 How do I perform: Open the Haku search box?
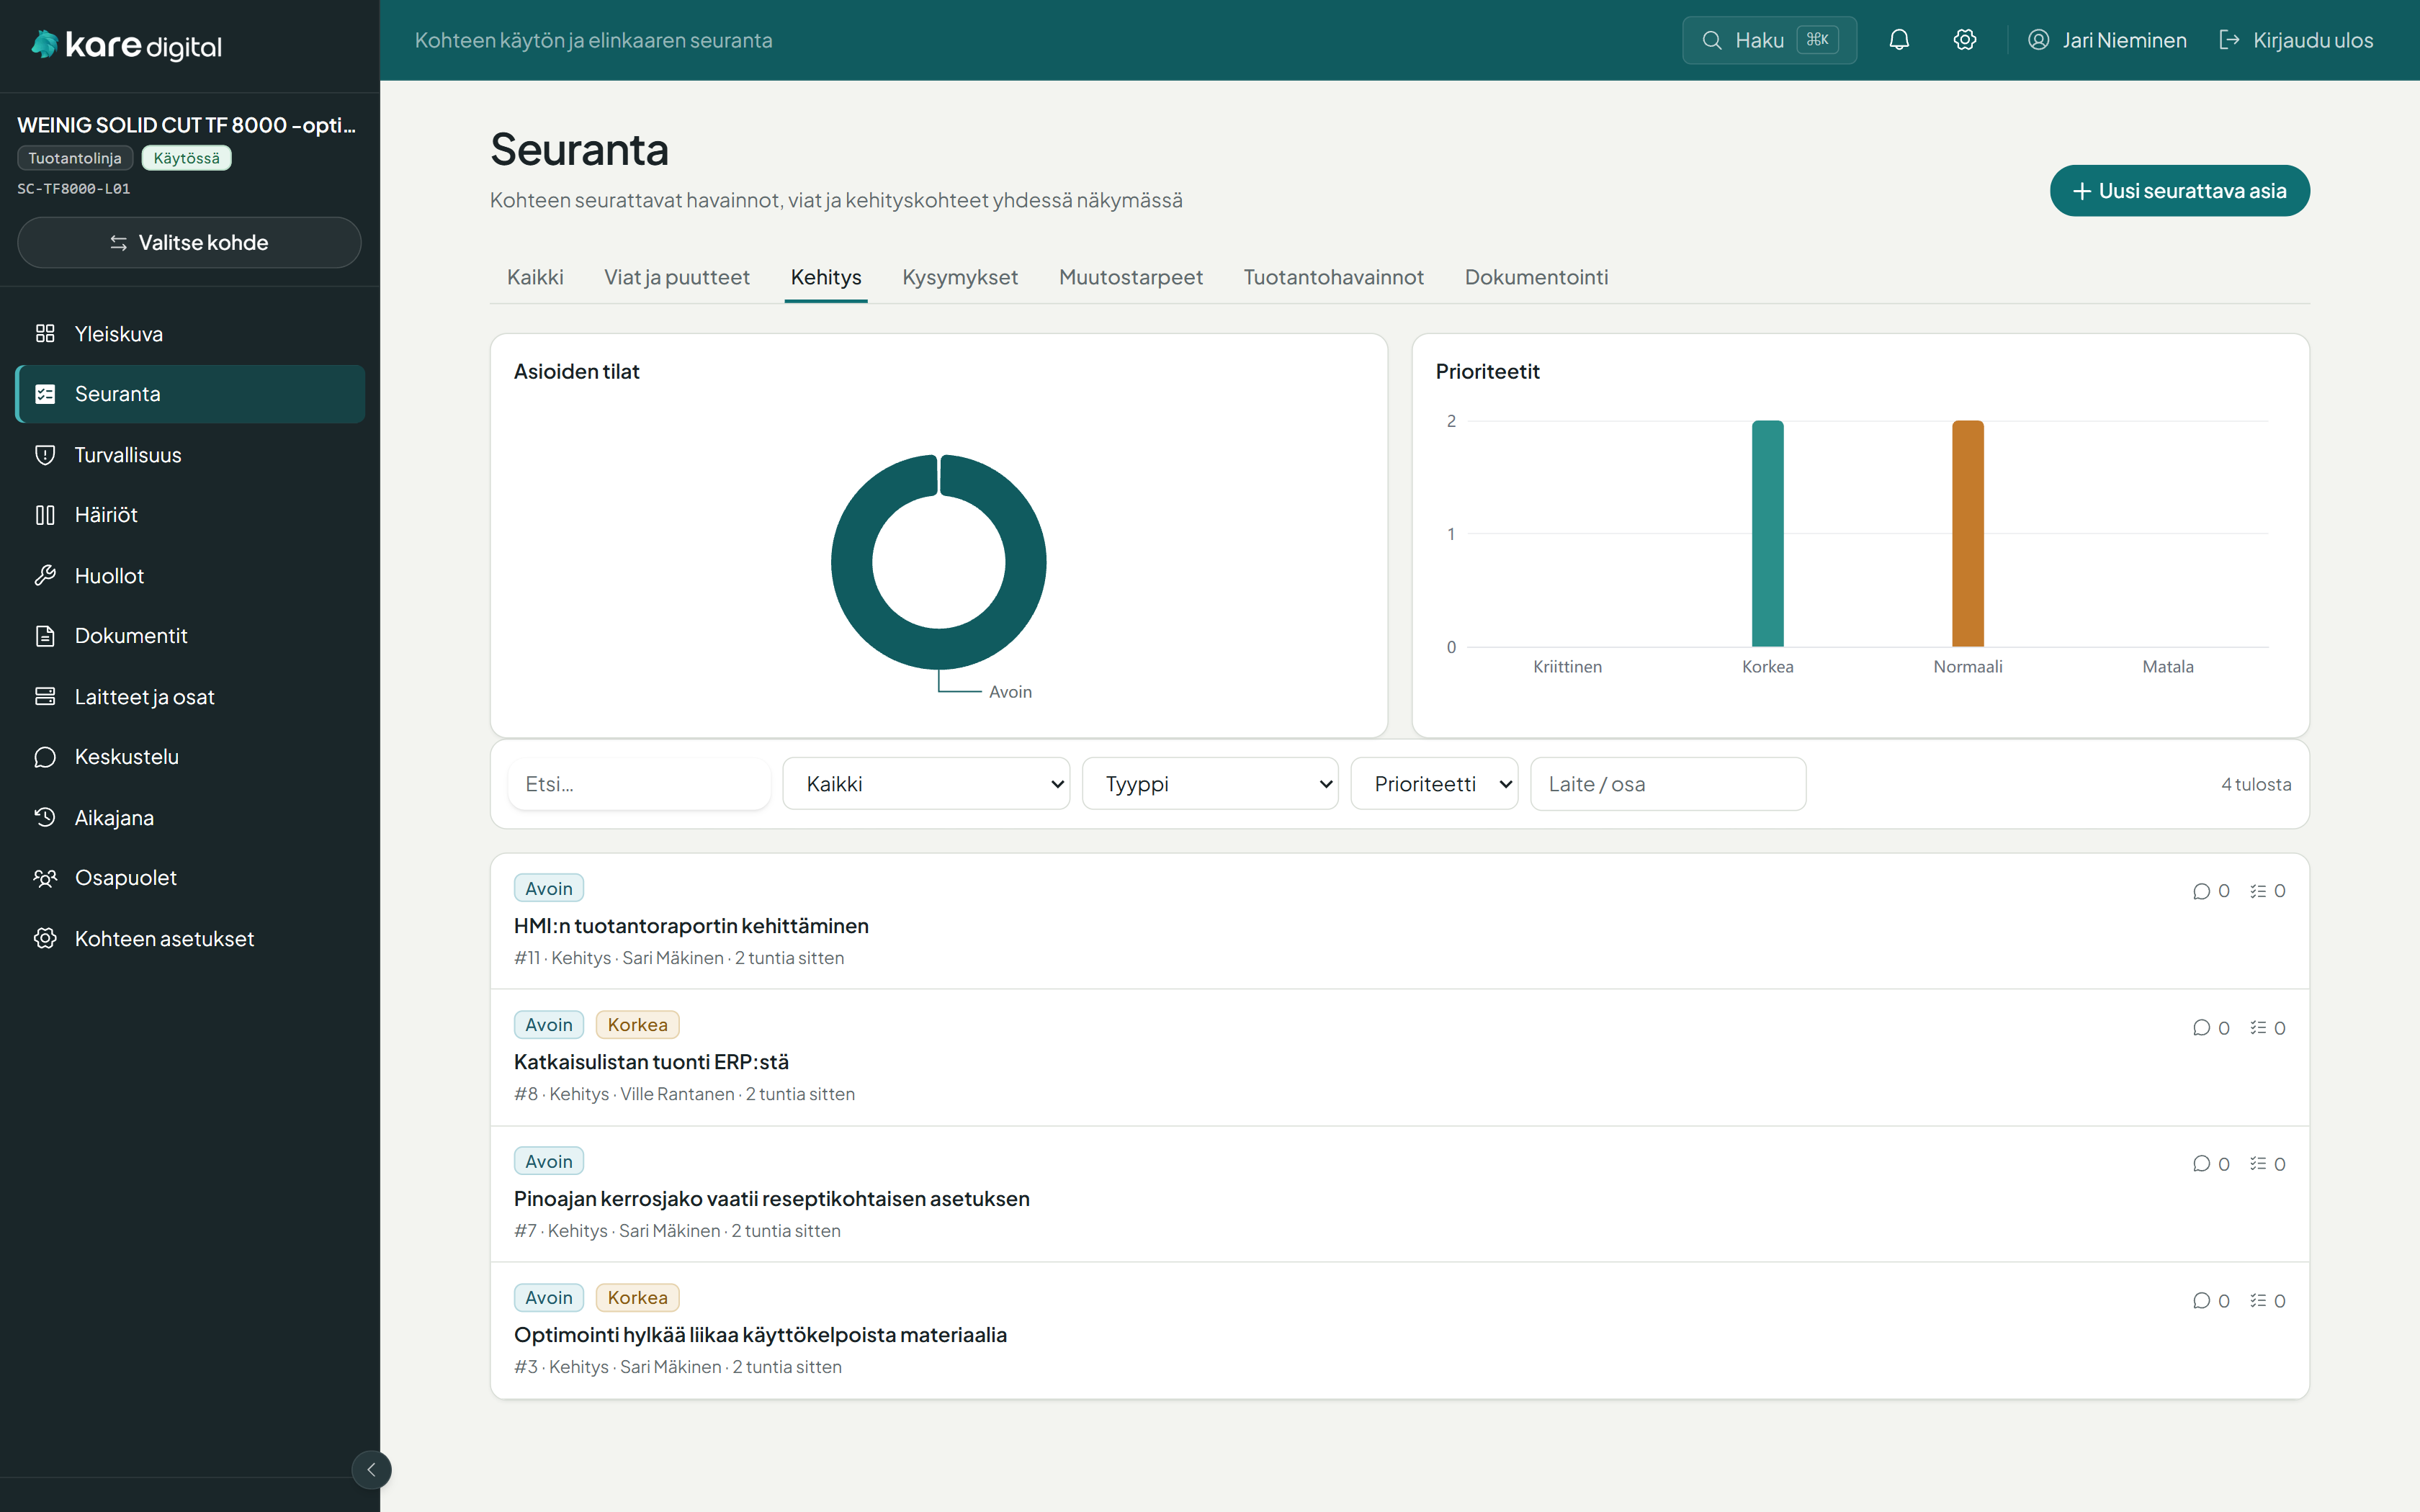(x=1769, y=40)
